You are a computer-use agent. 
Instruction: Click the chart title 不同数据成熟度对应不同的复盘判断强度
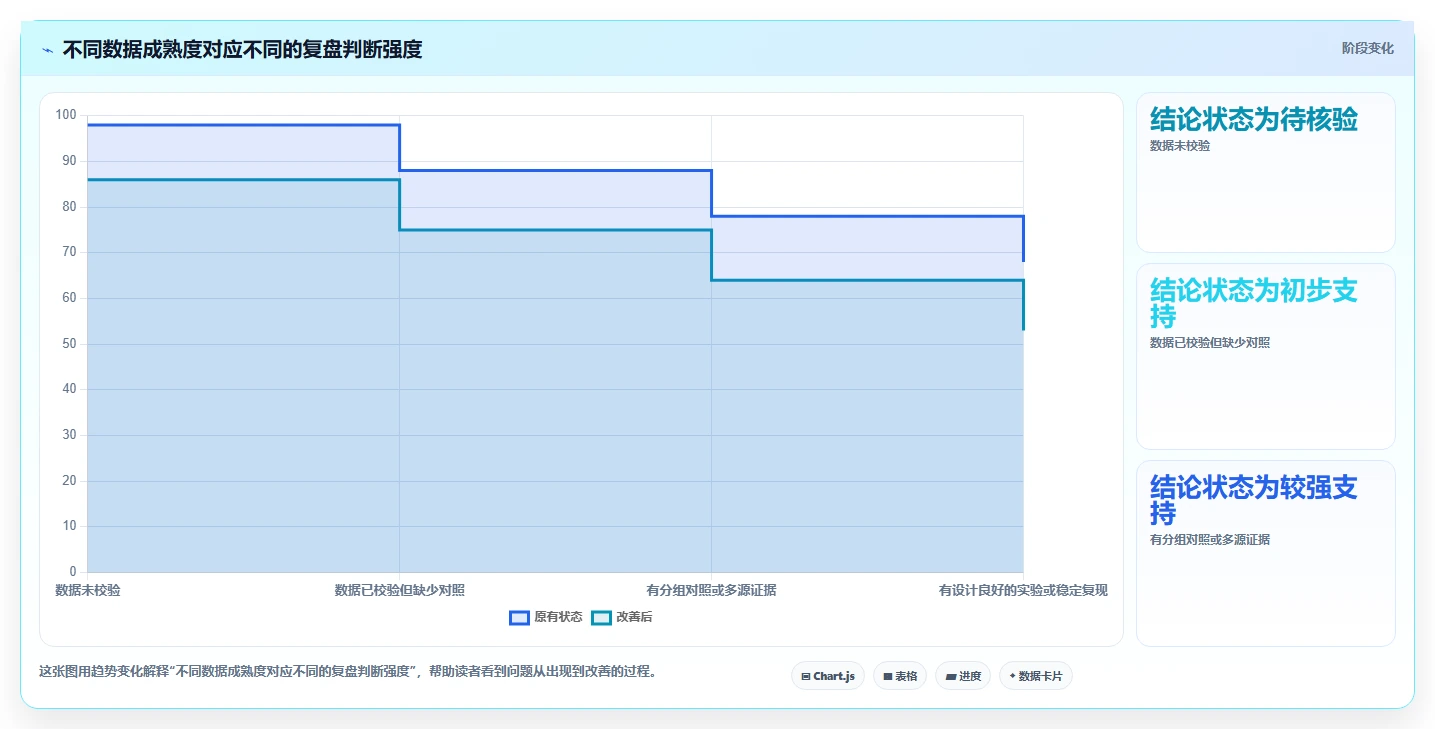coord(242,50)
